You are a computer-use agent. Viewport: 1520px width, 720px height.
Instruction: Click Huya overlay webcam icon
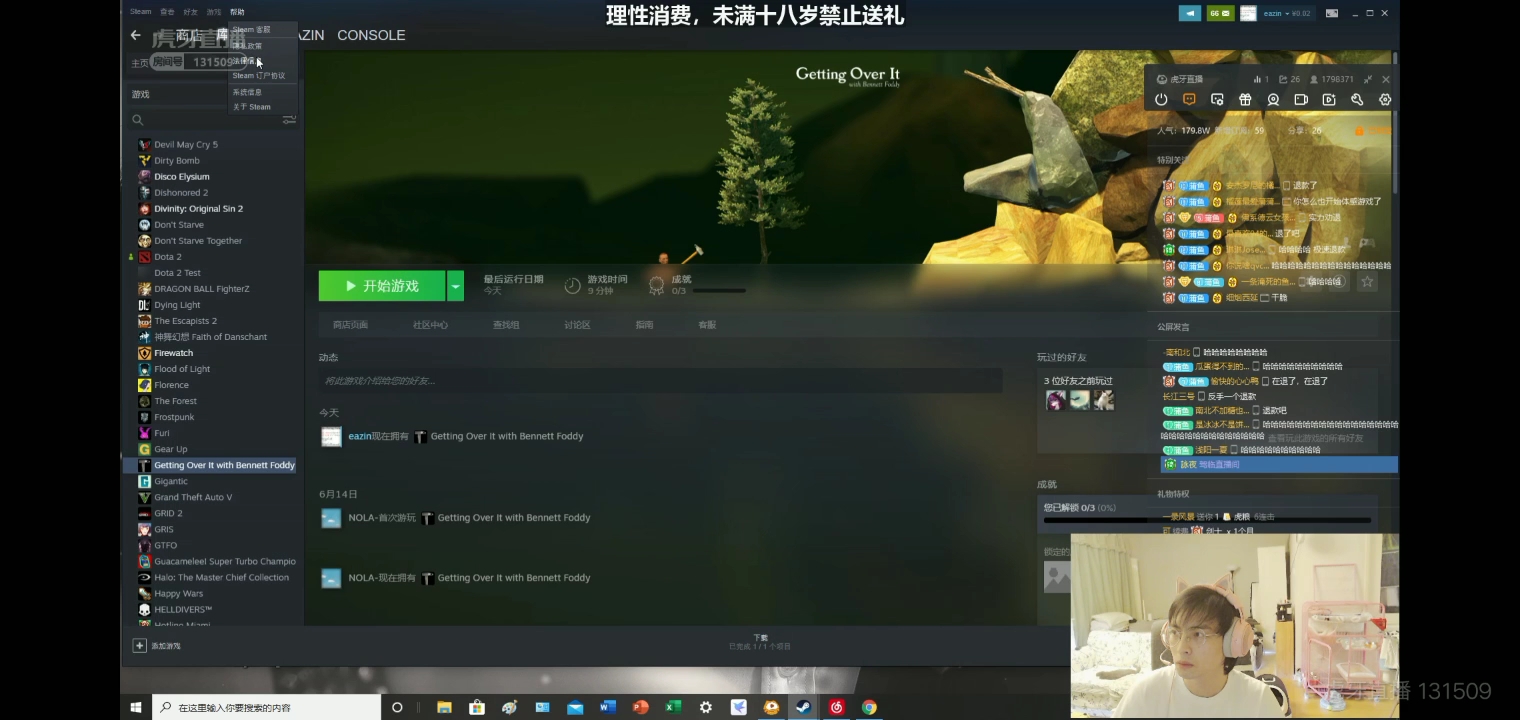click(x=1273, y=100)
